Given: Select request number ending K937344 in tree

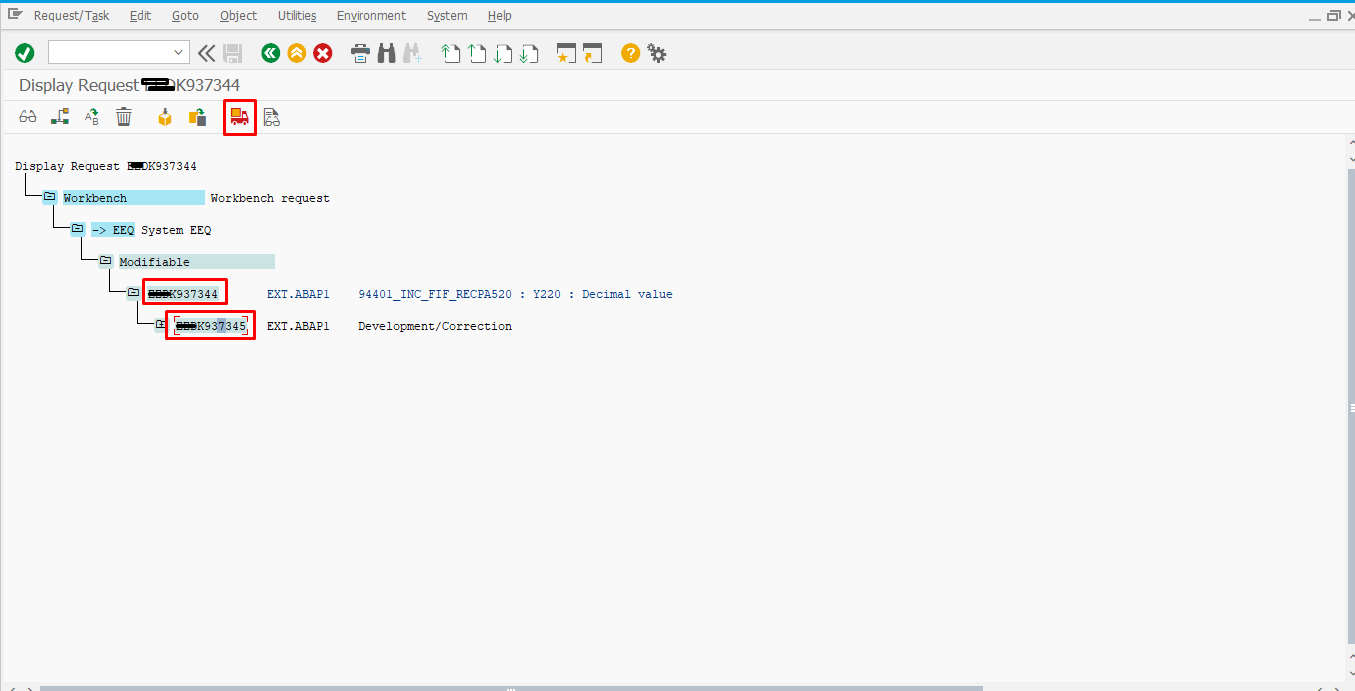Looking at the screenshot, I should coord(183,294).
